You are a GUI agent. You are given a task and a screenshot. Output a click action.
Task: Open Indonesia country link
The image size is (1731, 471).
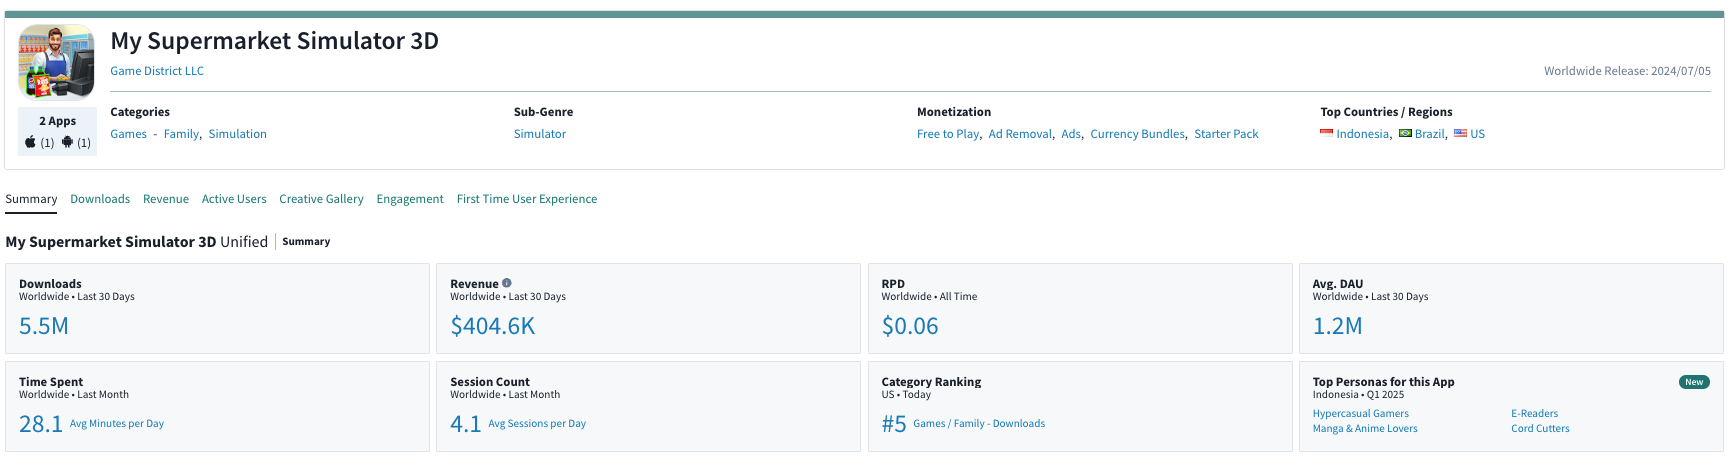[x=1362, y=134]
